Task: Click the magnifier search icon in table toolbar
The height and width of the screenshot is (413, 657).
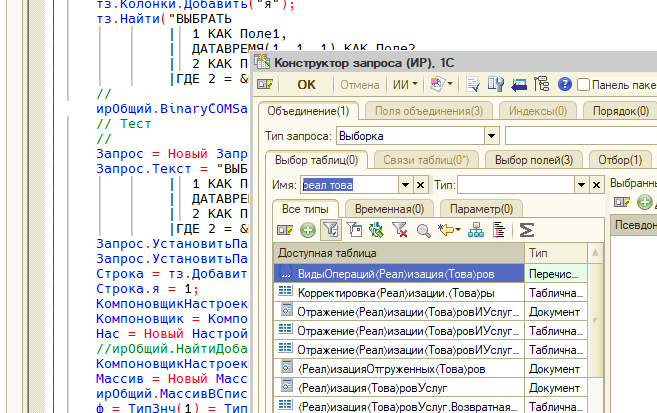Action: click(x=423, y=230)
